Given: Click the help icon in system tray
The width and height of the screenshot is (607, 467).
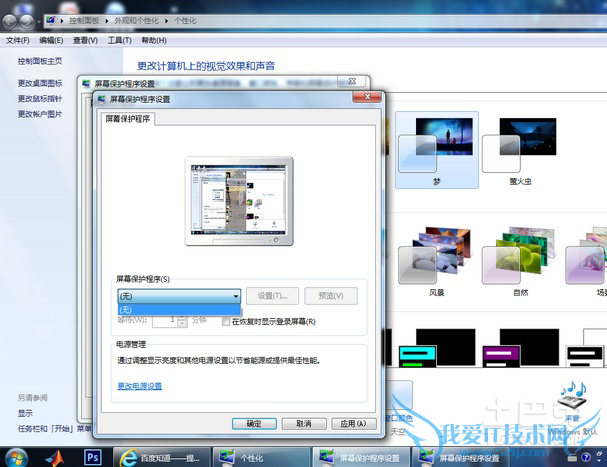Looking at the screenshot, I should coord(586,457).
